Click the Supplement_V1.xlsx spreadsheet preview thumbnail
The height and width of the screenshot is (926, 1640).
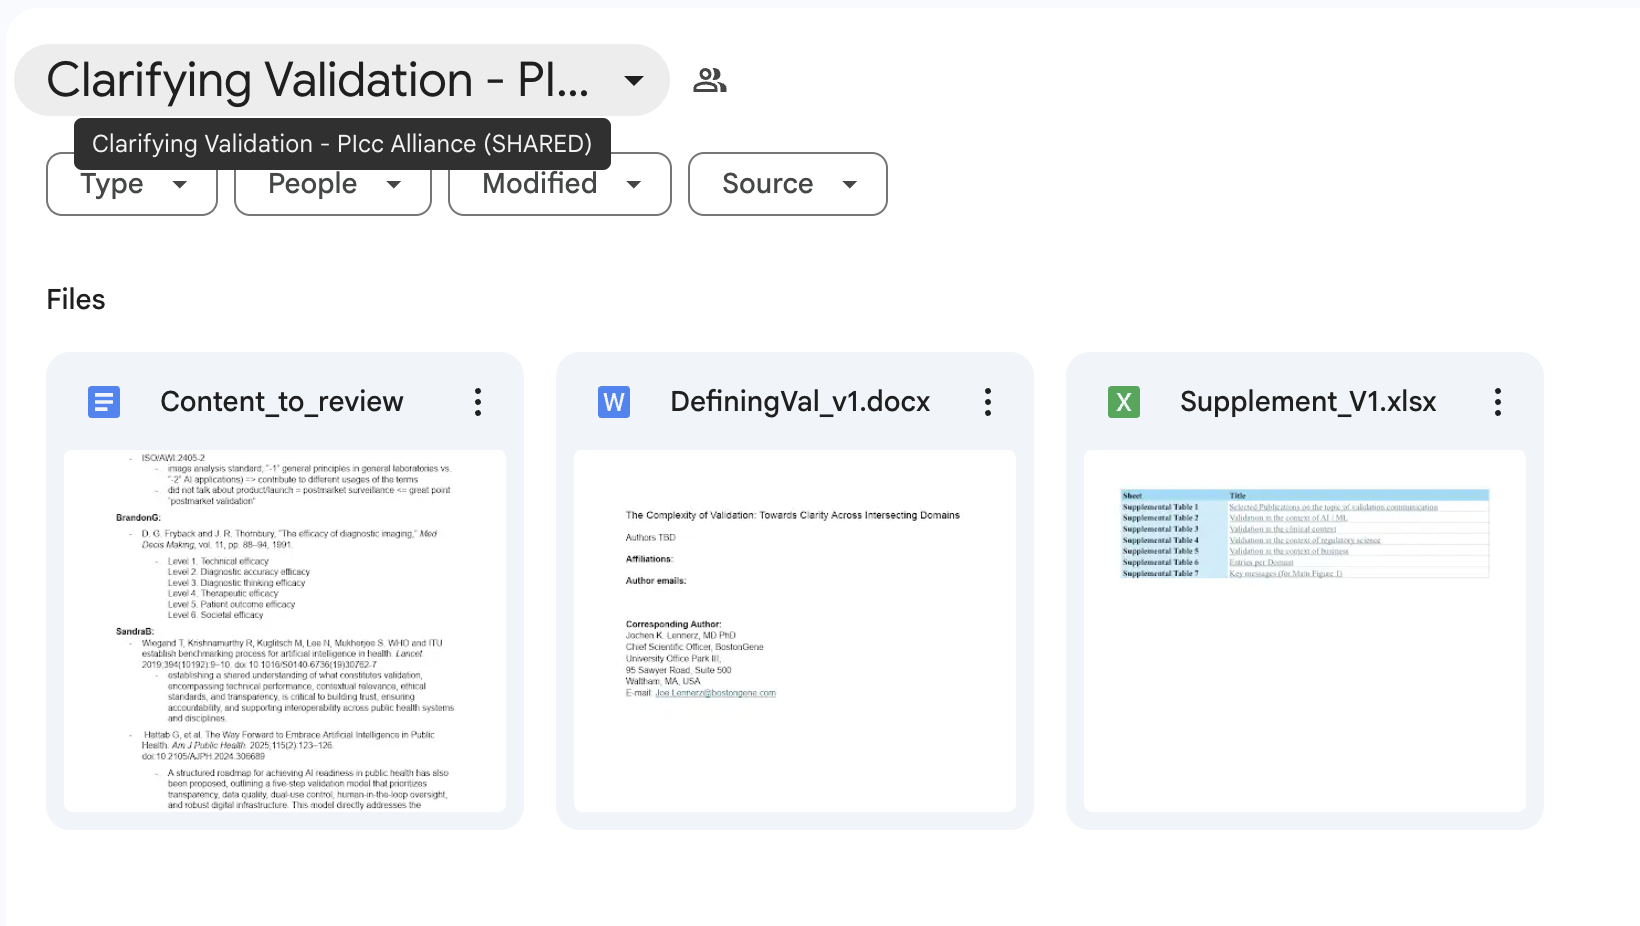[x=1303, y=630]
